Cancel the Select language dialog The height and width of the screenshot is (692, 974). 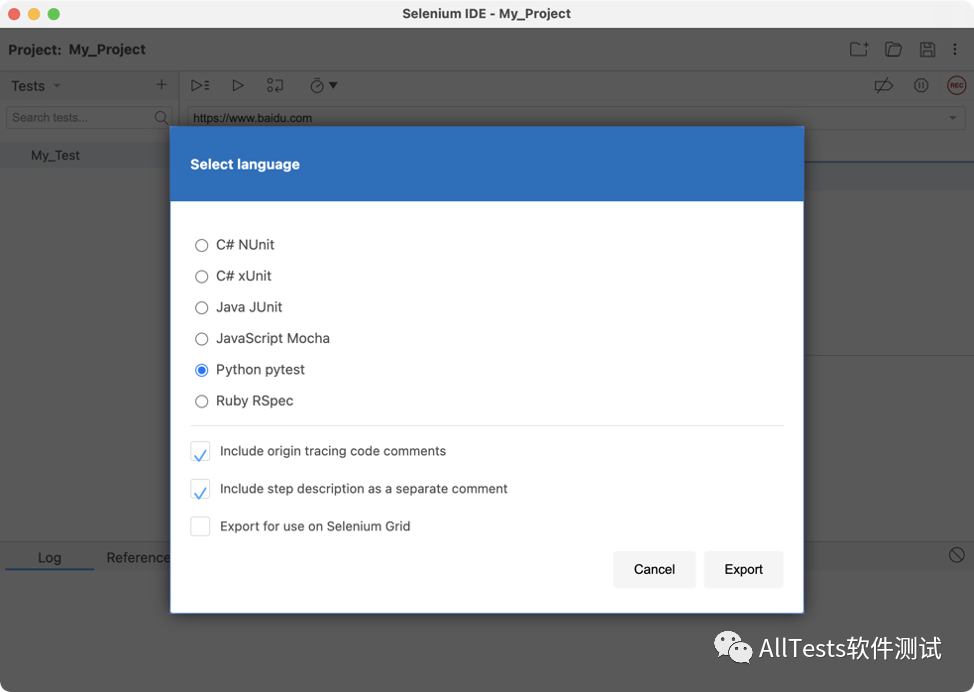(654, 569)
